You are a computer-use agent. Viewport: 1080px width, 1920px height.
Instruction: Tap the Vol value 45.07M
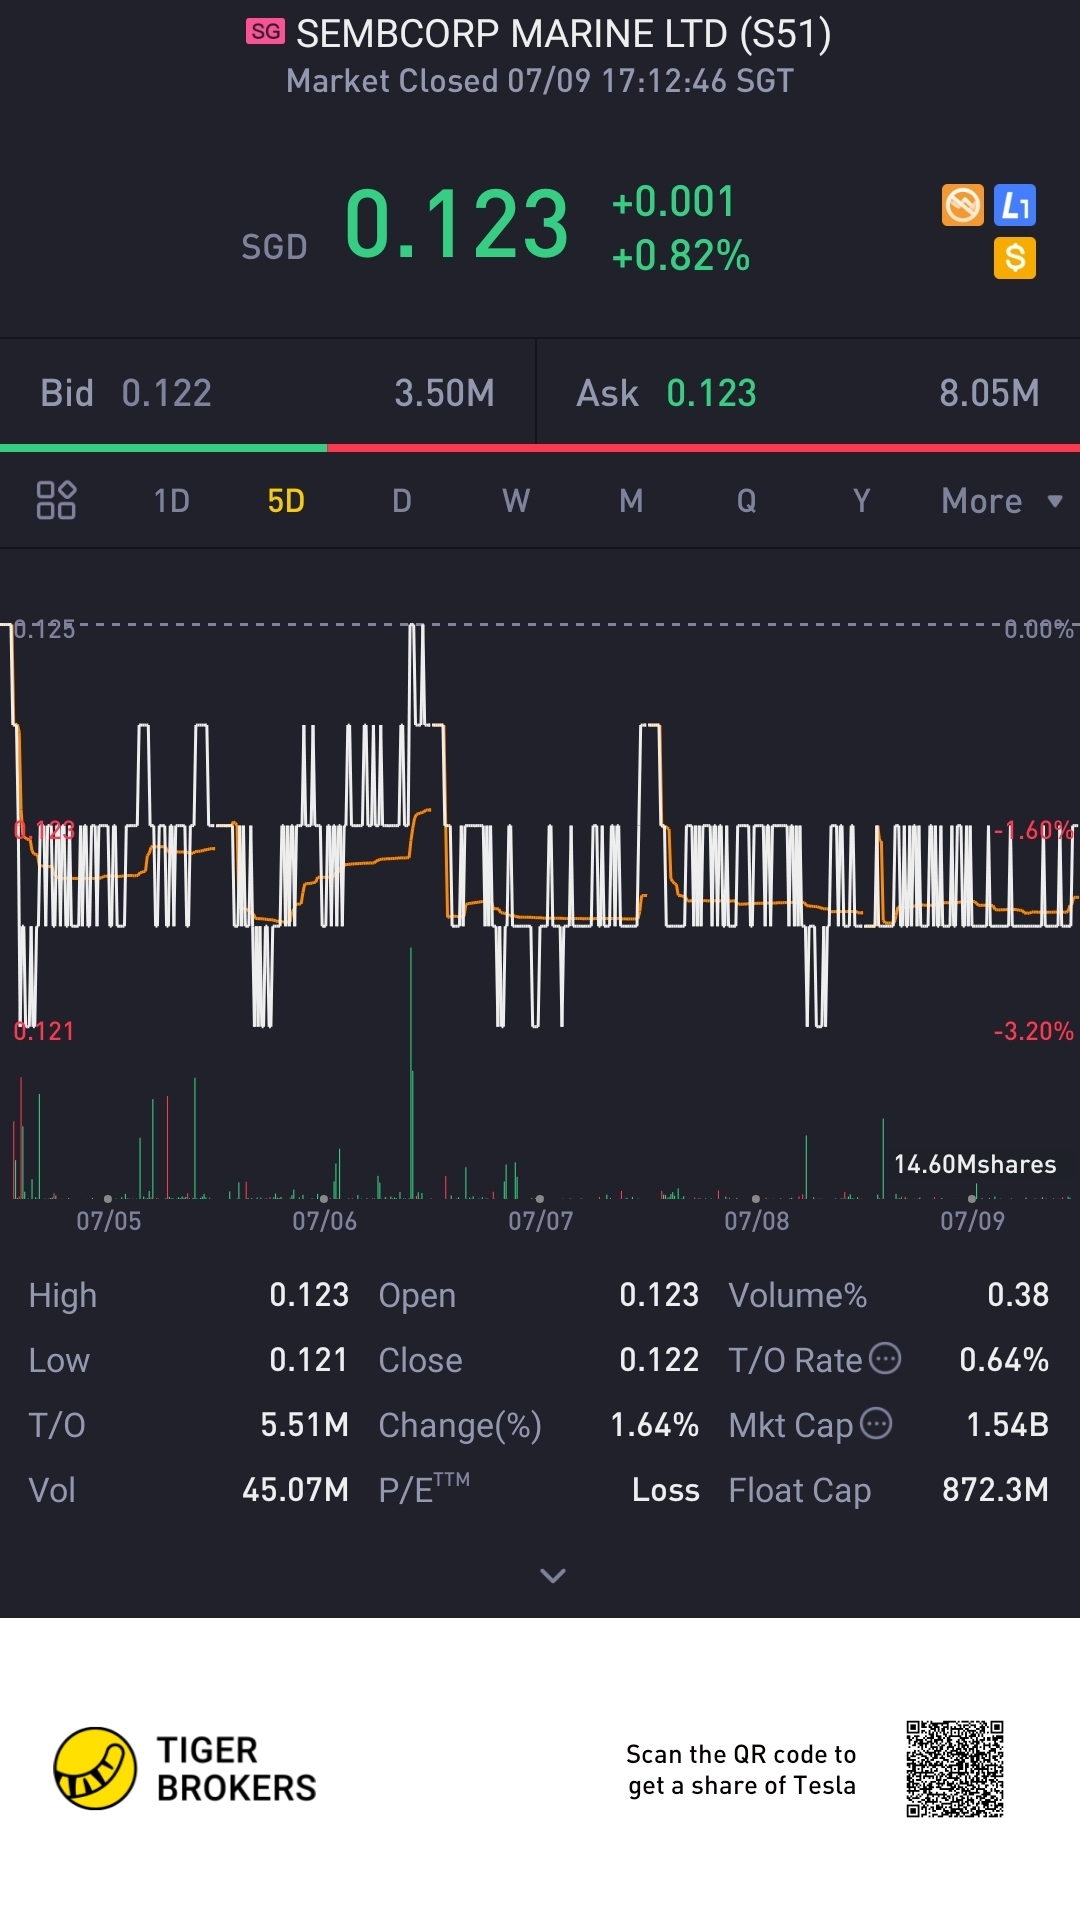coord(295,1490)
